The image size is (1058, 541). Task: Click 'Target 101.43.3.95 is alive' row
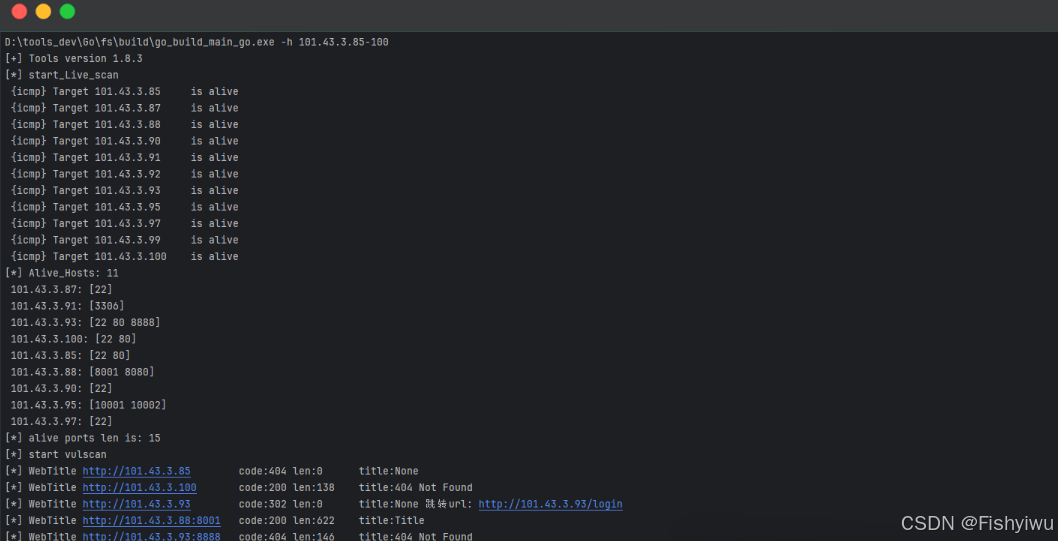coord(125,207)
